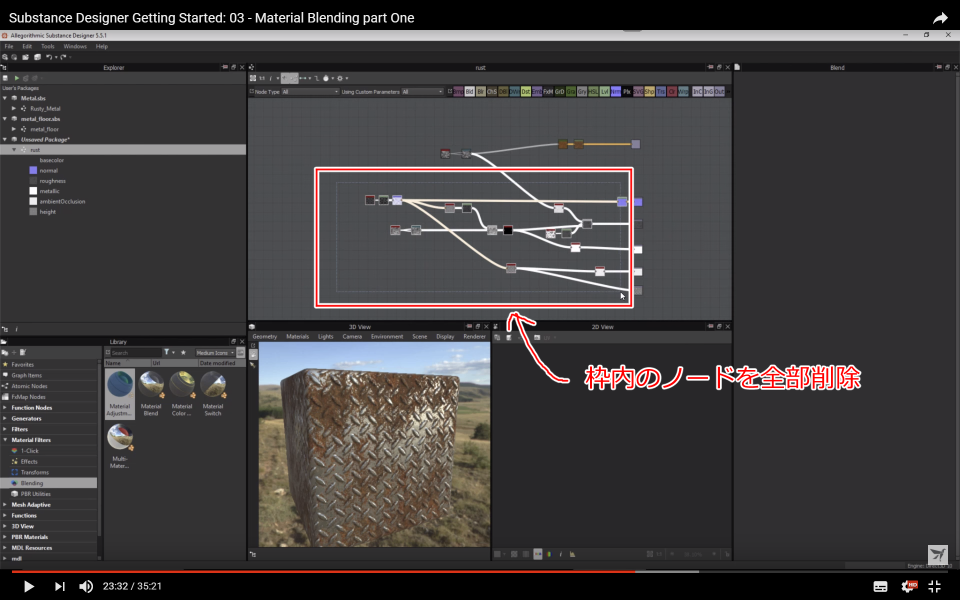960x600 pixels.
Task: Add an FX-Map node (FxM)
Action: click(x=548, y=92)
